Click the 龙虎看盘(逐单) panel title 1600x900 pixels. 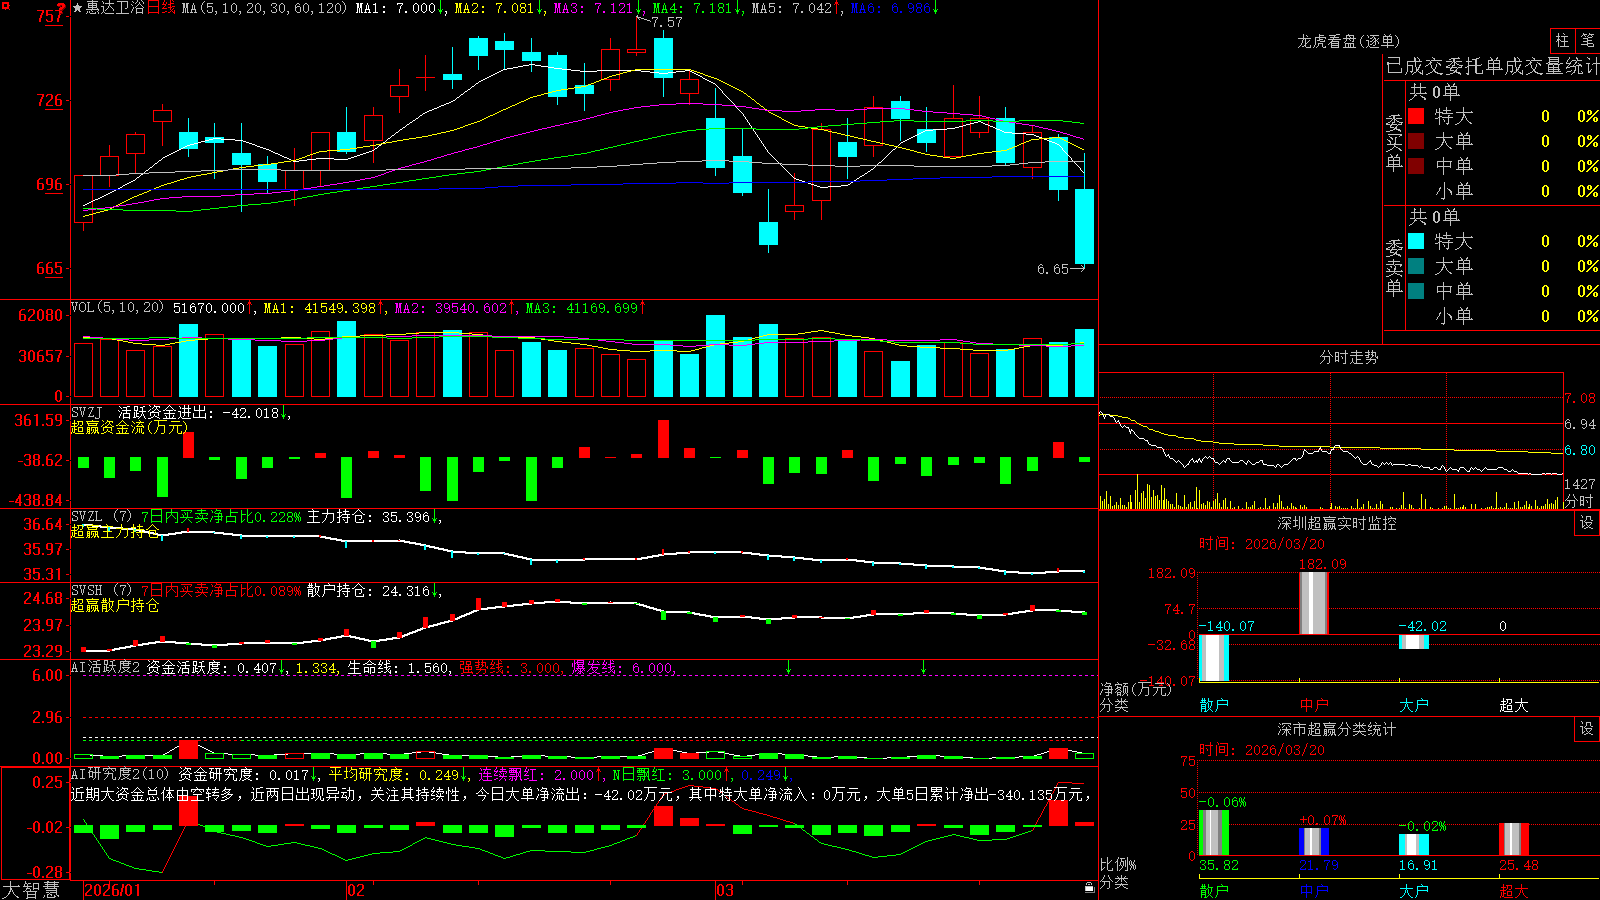tap(1348, 41)
